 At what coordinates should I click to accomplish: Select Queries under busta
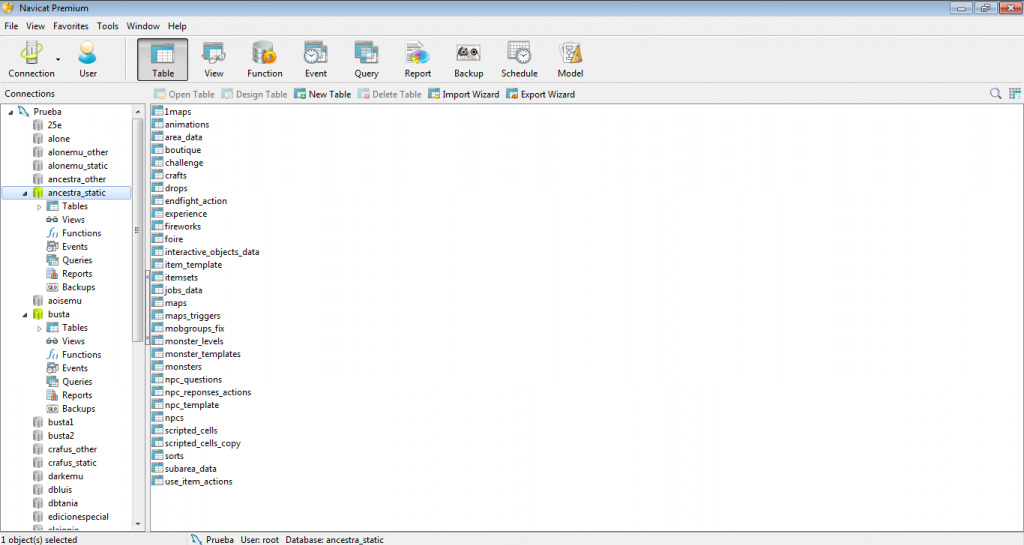coord(69,382)
